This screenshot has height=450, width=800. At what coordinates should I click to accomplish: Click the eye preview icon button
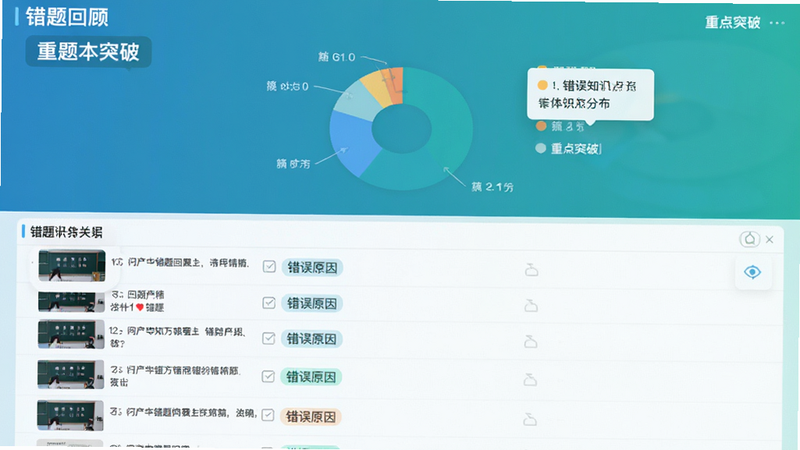point(753,272)
